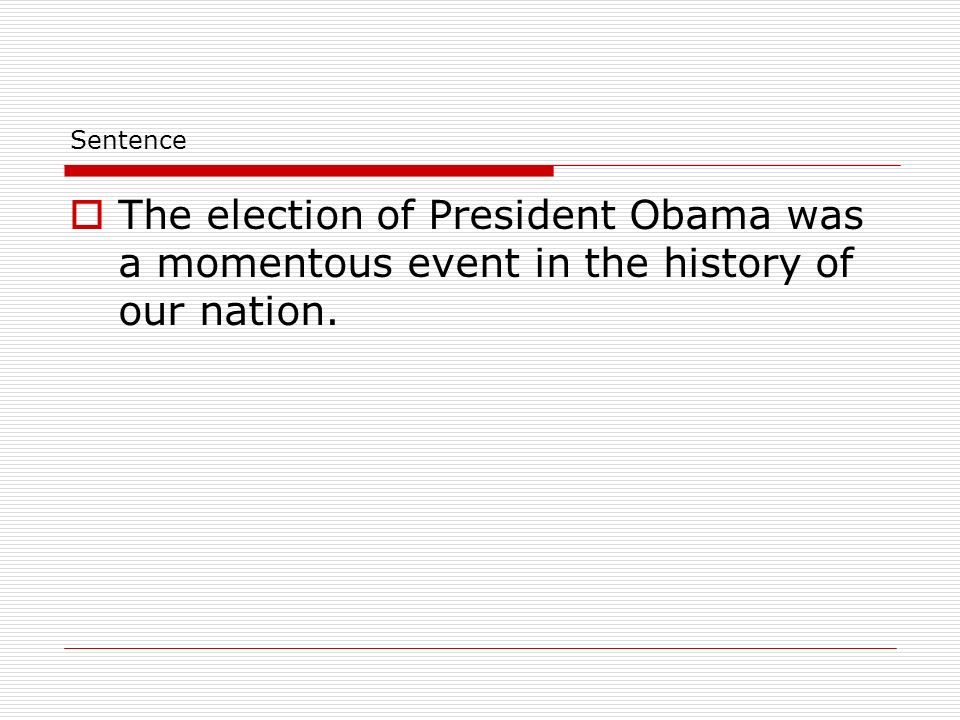Screen dimensions: 960x720
Task: Click the word 'the' before 'history'
Action: (617, 263)
